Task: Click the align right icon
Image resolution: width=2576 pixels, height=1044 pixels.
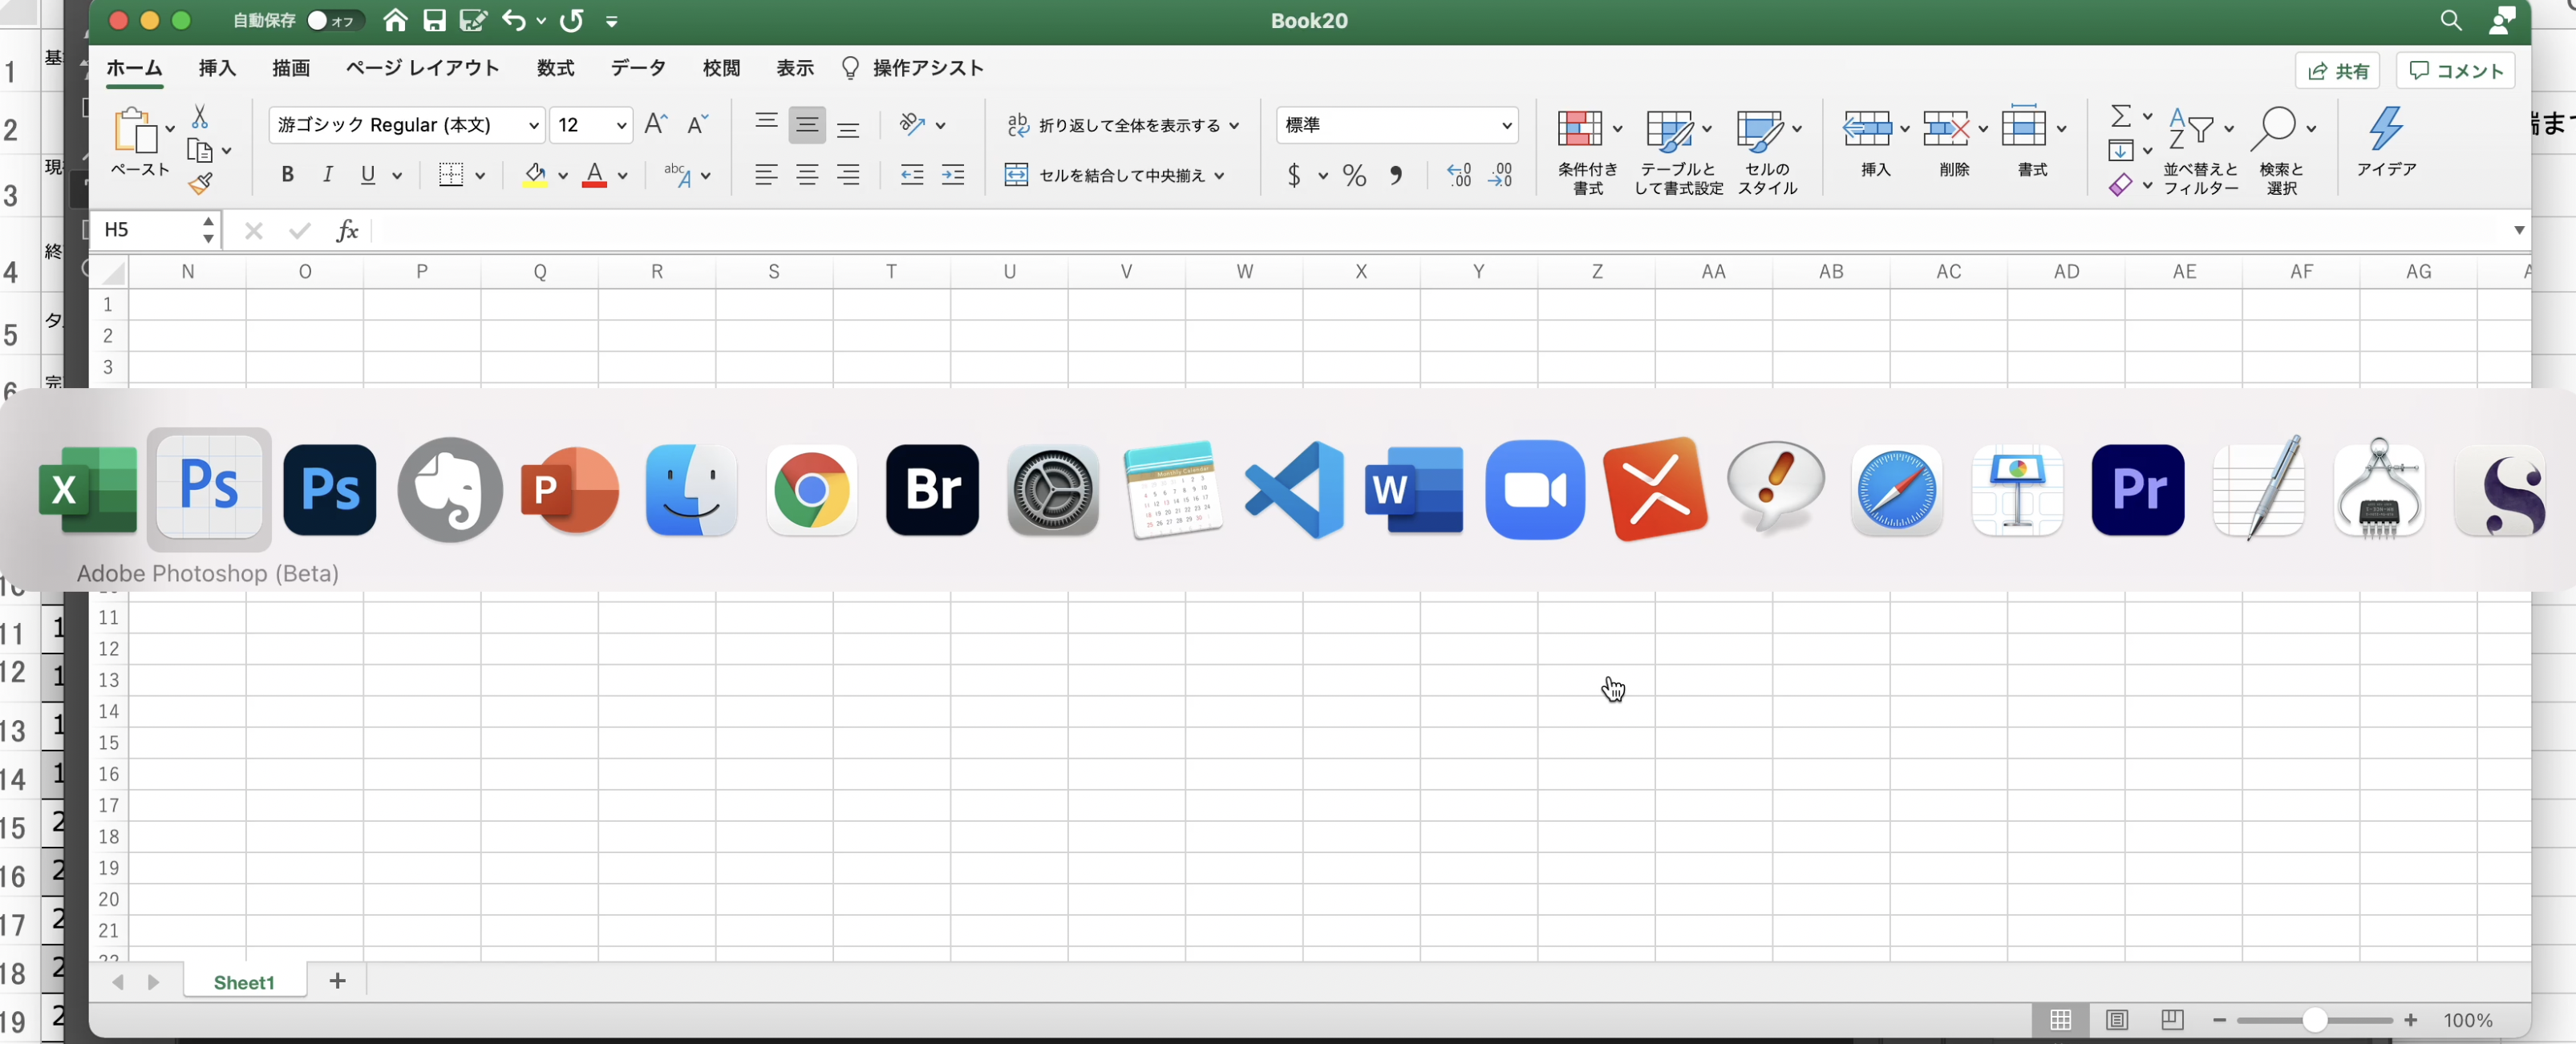Action: pos(848,175)
